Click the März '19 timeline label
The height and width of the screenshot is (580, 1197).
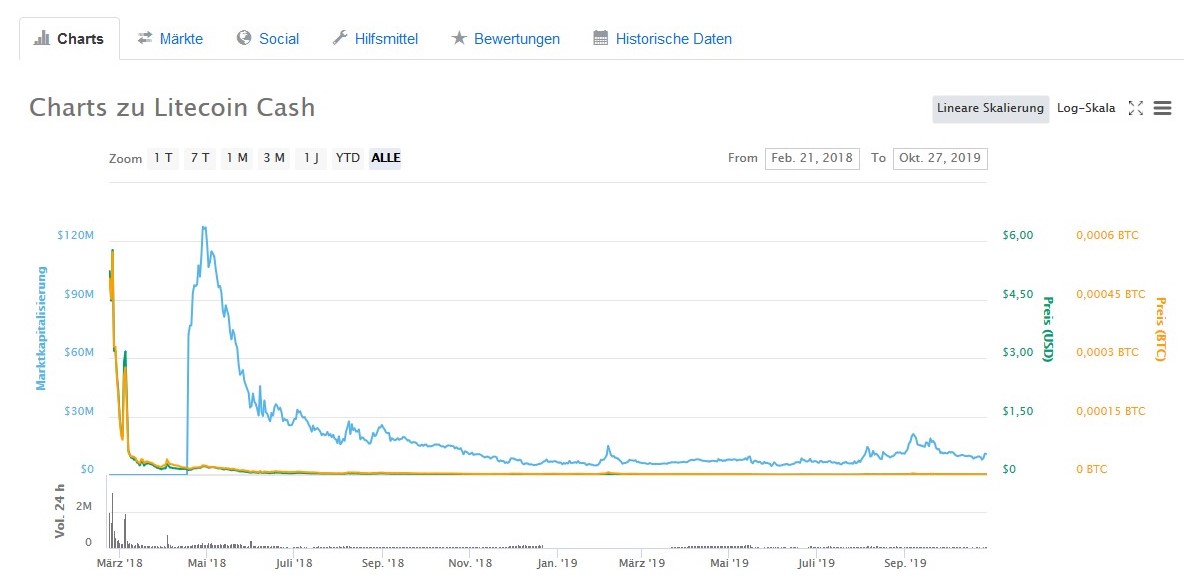pos(641,564)
